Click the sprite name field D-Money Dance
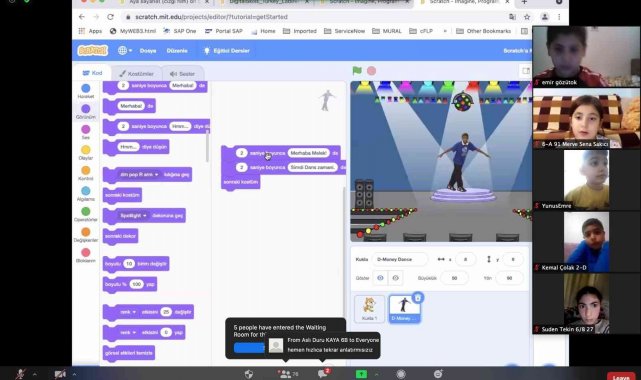This screenshot has height=380, width=641. pos(399,259)
